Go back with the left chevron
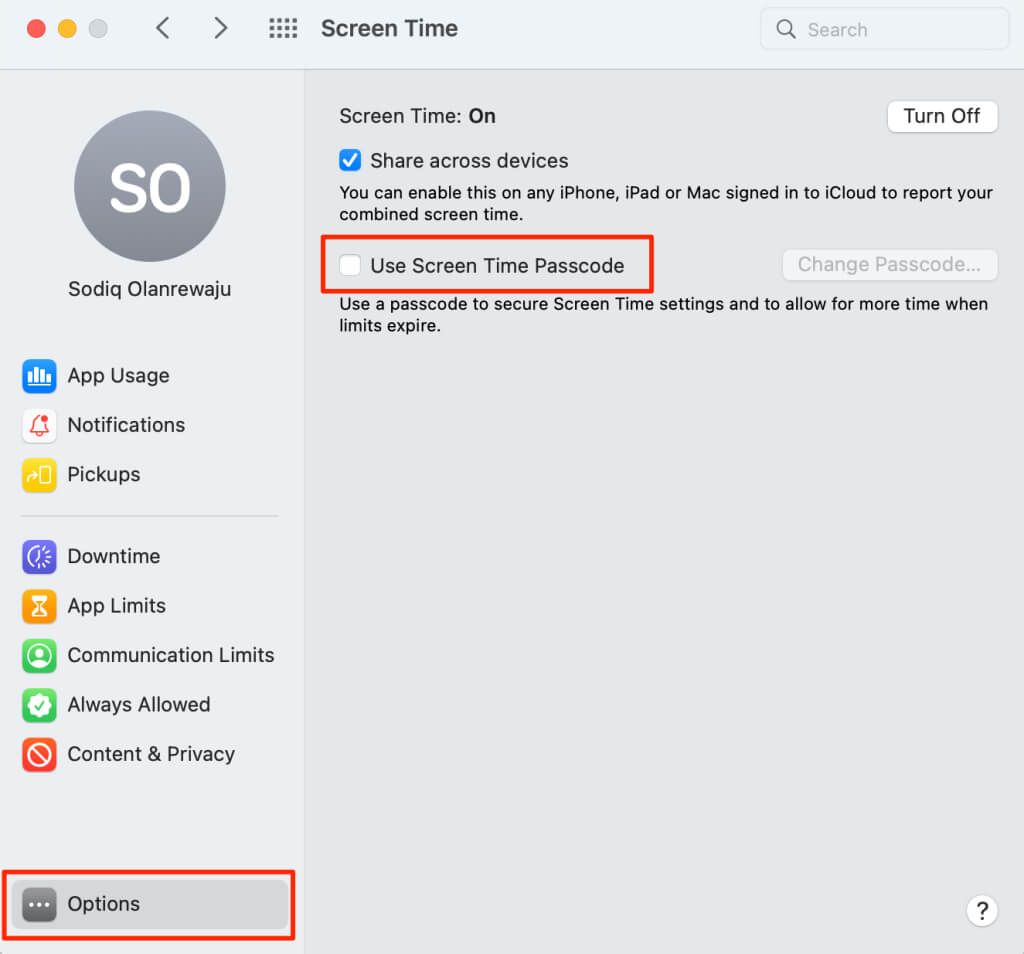This screenshot has width=1024, height=954. point(163,29)
